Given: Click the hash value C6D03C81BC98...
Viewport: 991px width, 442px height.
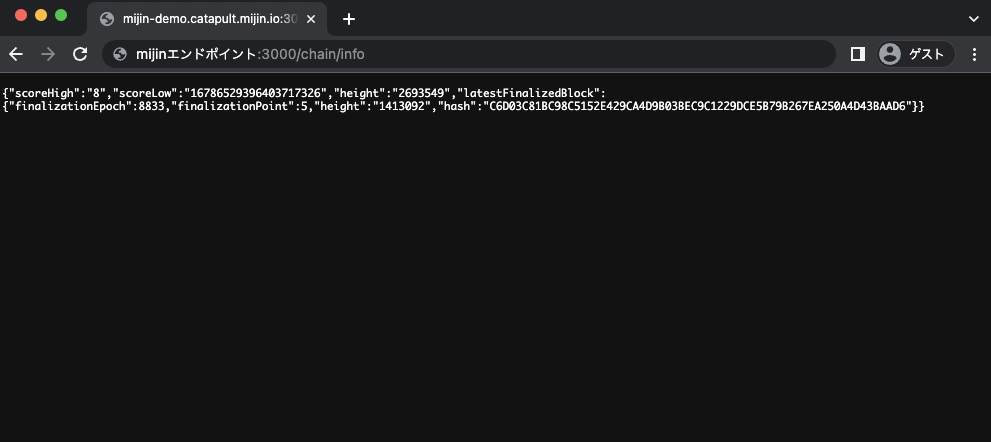Looking at the screenshot, I should (x=697, y=106).
